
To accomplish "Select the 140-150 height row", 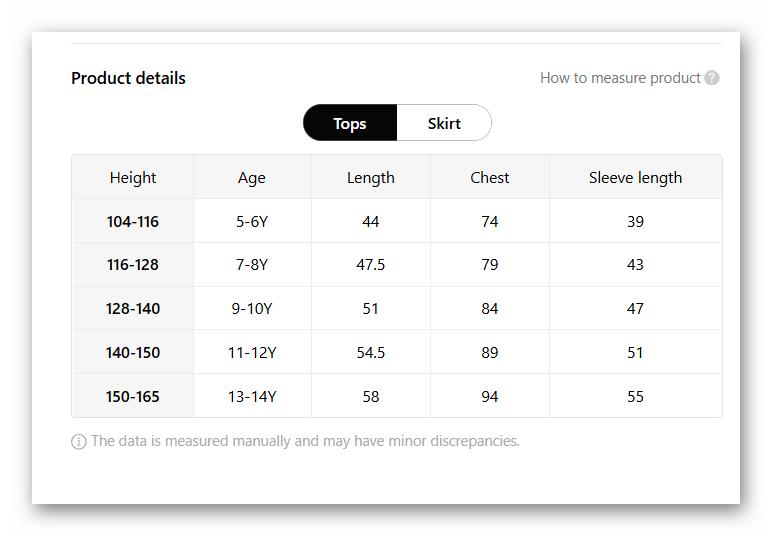I will click(x=133, y=353).
